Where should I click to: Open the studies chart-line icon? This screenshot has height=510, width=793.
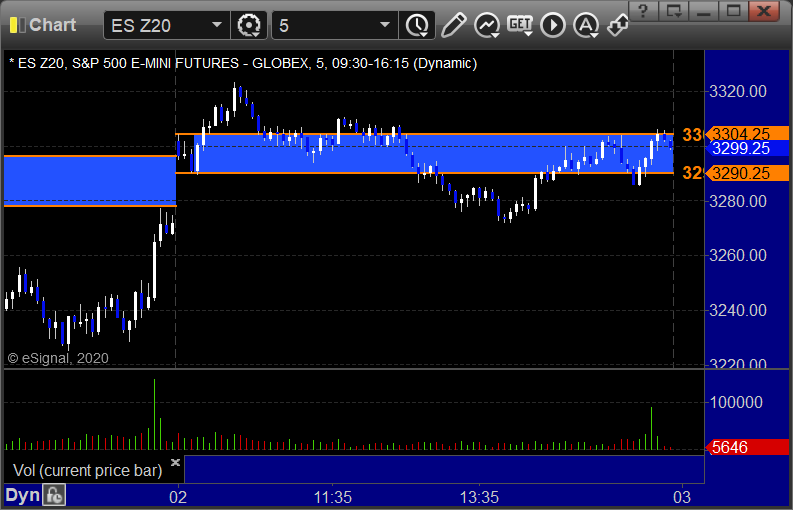pos(487,25)
